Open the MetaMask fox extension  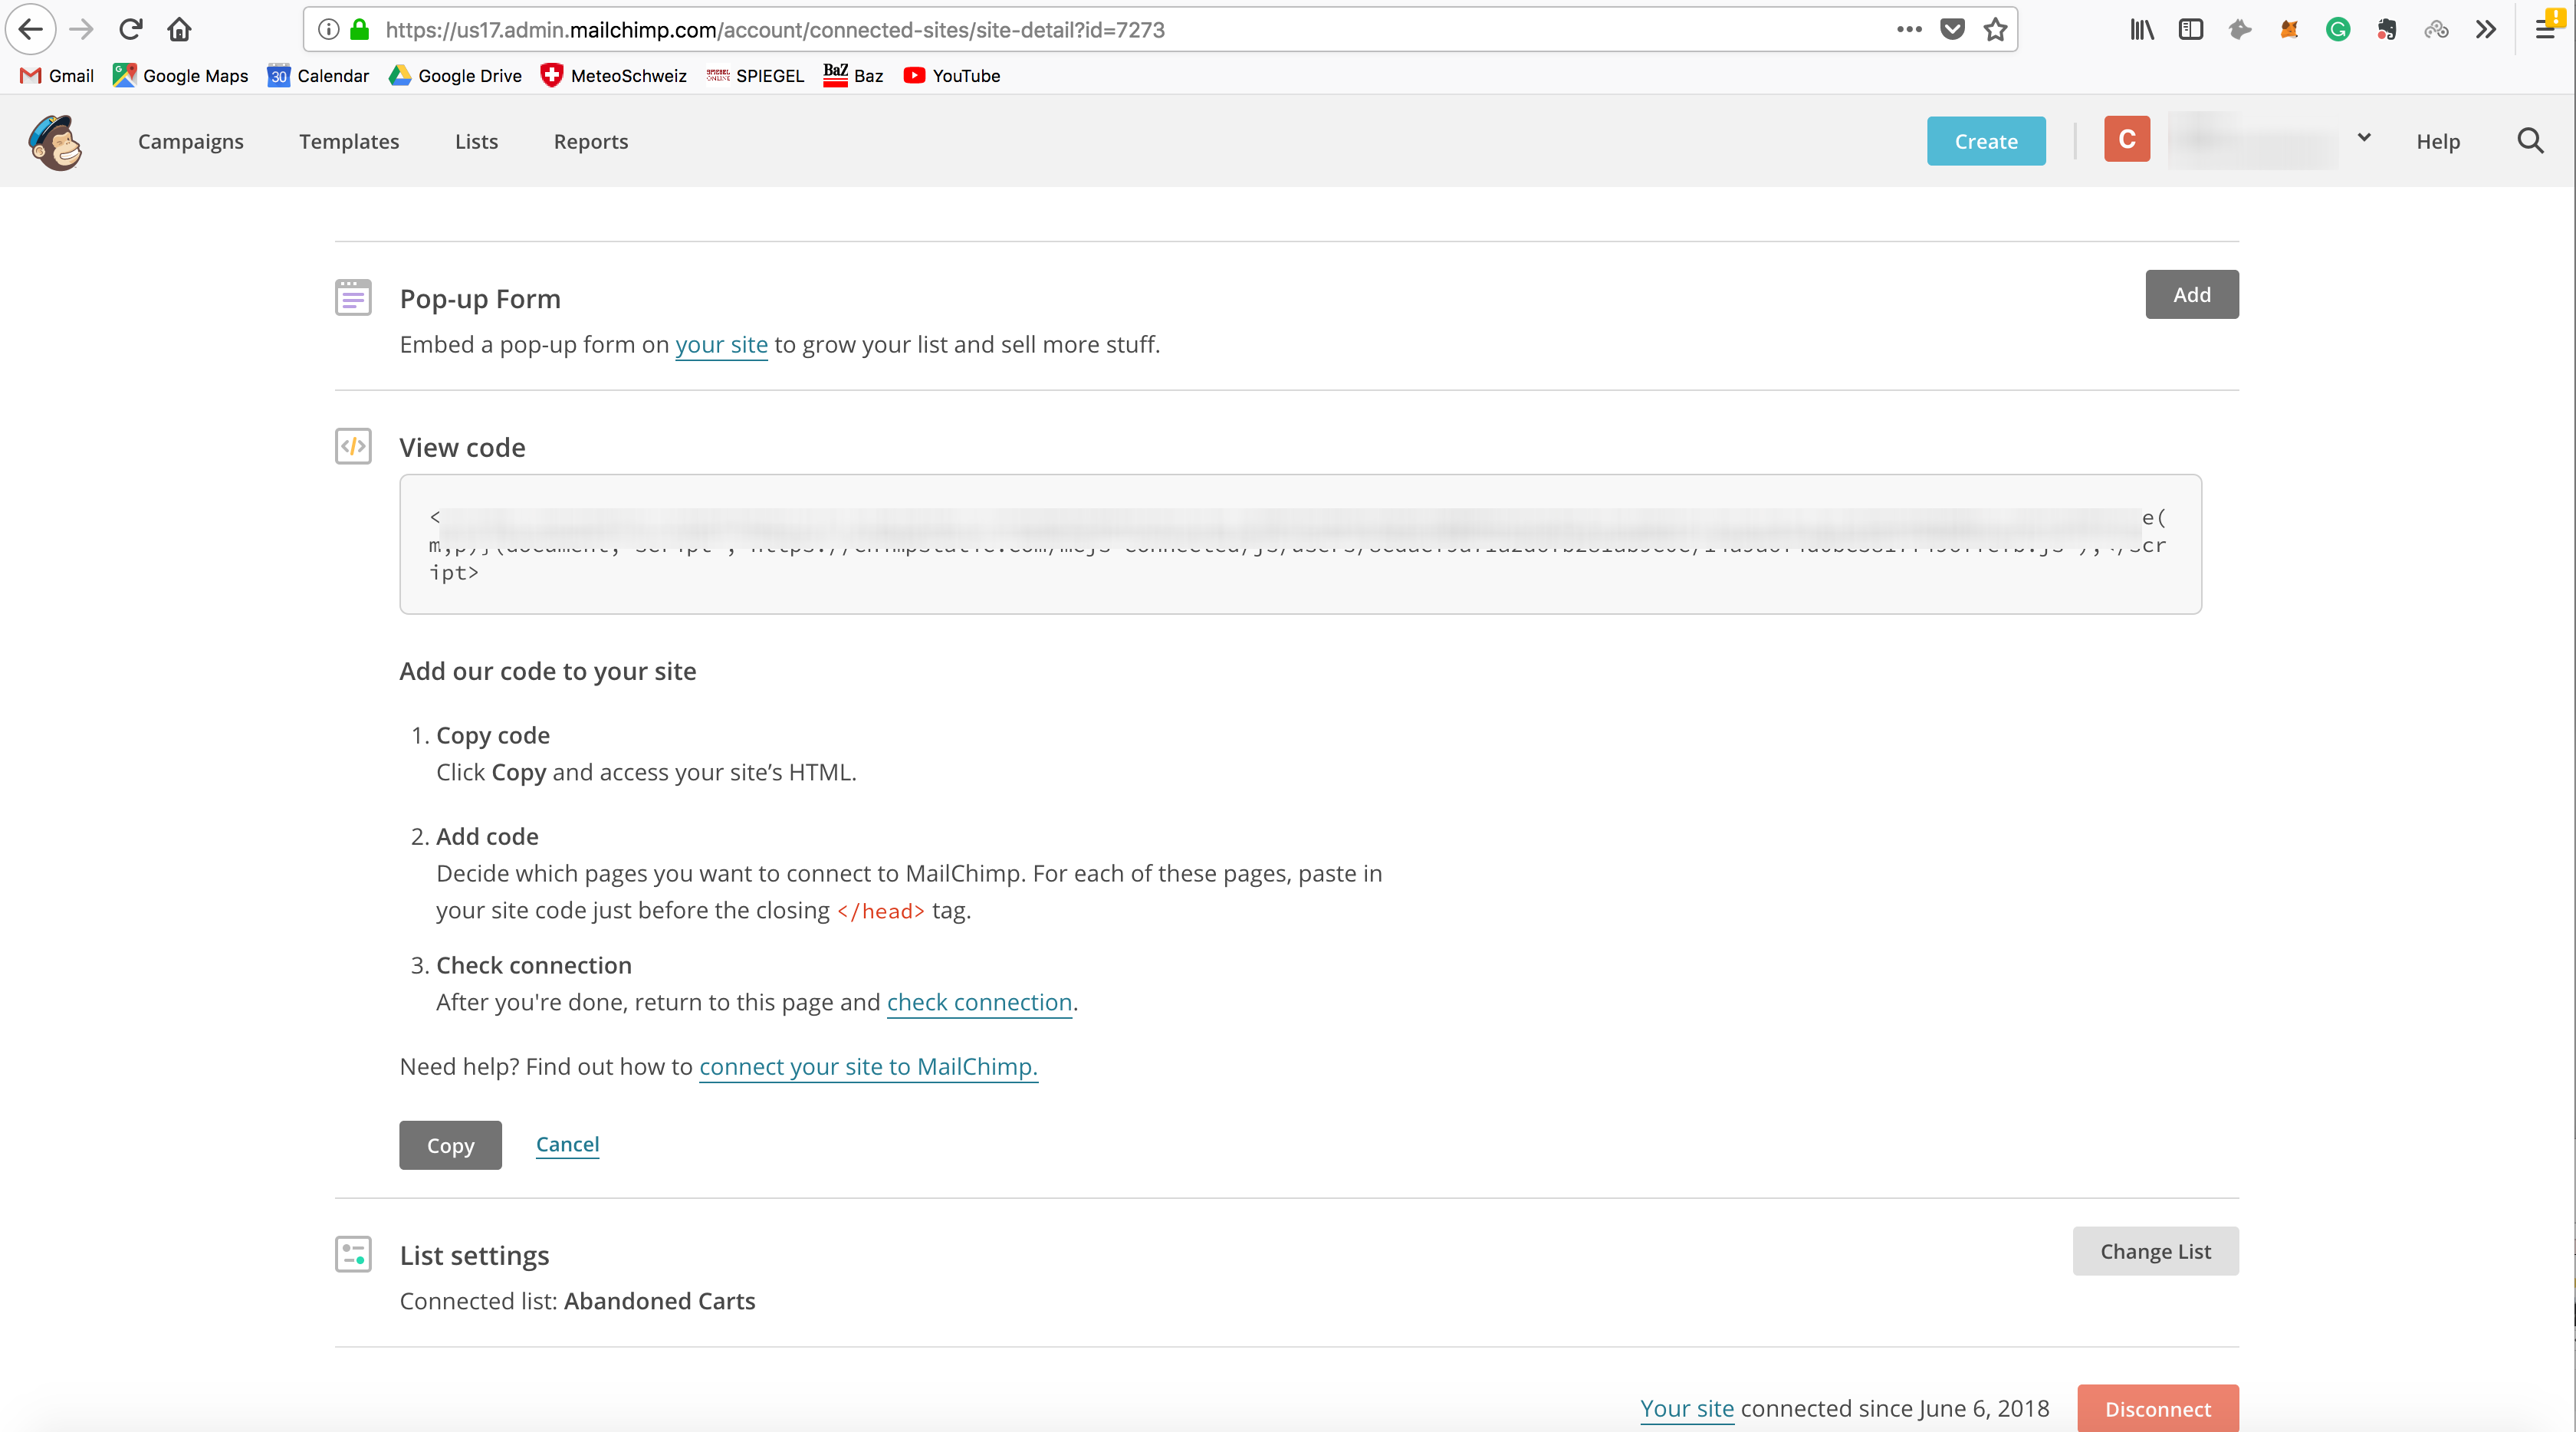click(x=2289, y=29)
